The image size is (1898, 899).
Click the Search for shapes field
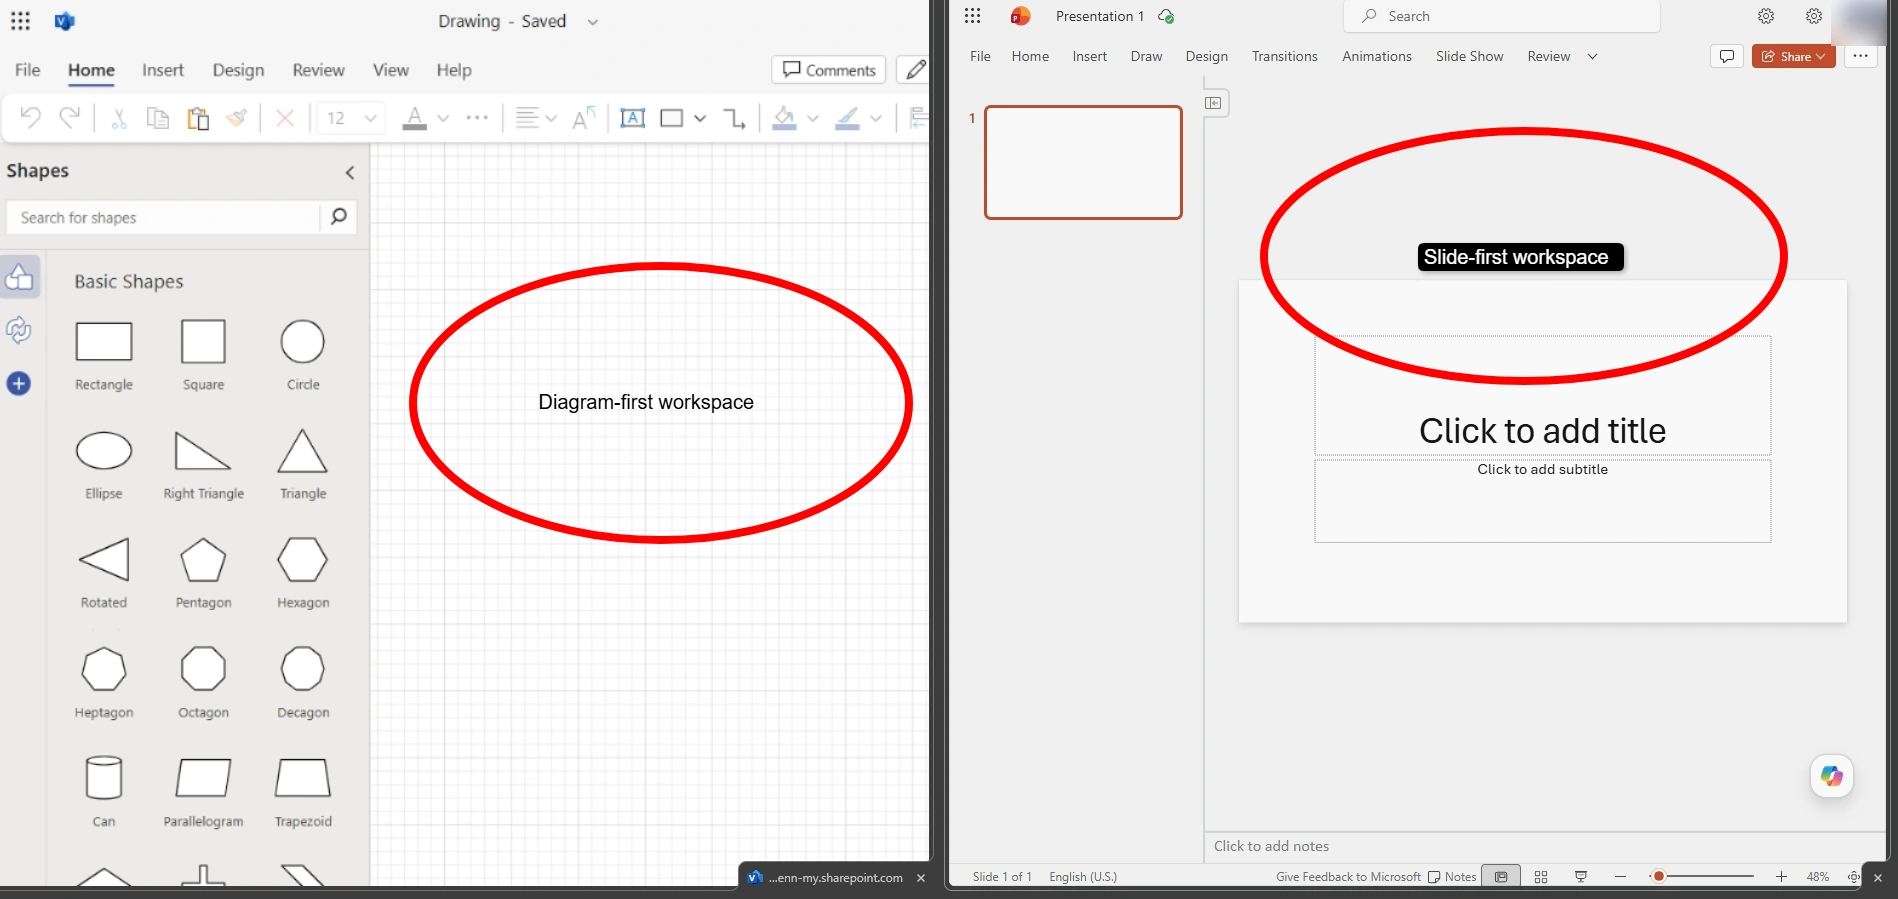[164, 217]
